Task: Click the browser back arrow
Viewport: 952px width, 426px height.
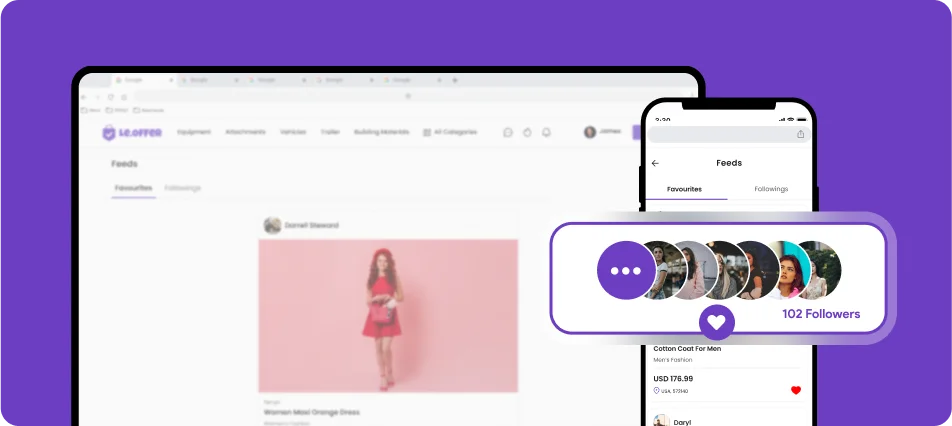Action: (84, 97)
